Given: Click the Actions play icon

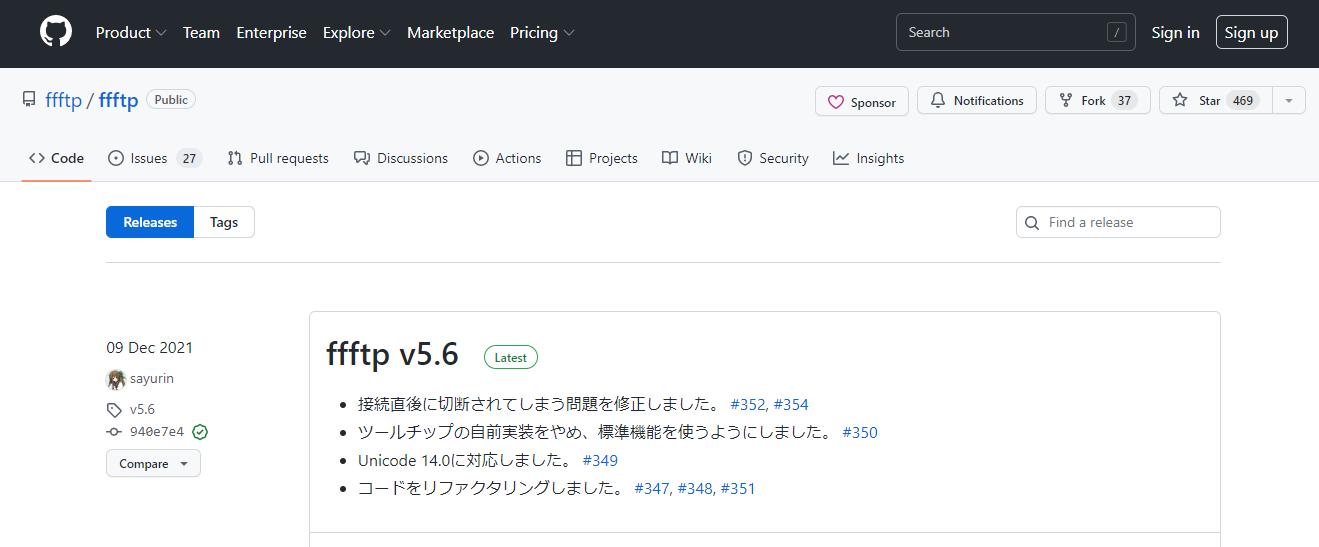Looking at the screenshot, I should click(x=481, y=158).
